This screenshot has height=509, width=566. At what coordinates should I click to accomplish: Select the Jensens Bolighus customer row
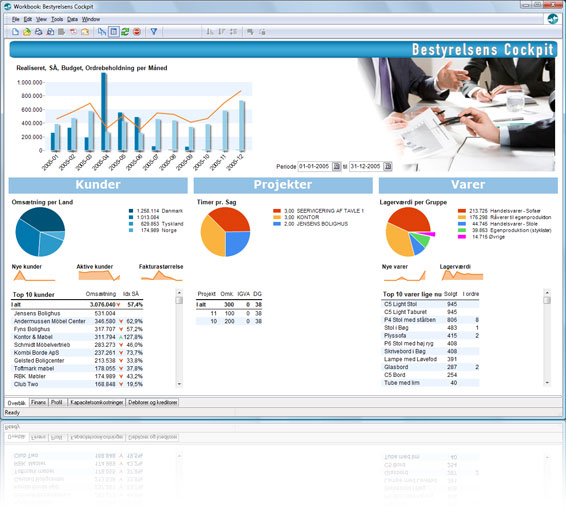click(77, 313)
